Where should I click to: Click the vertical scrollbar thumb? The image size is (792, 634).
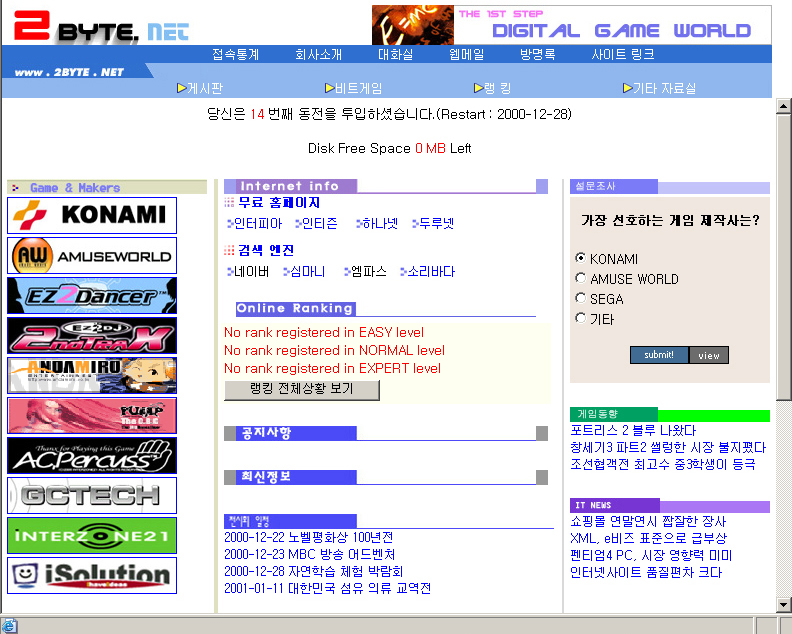[783, 257]
